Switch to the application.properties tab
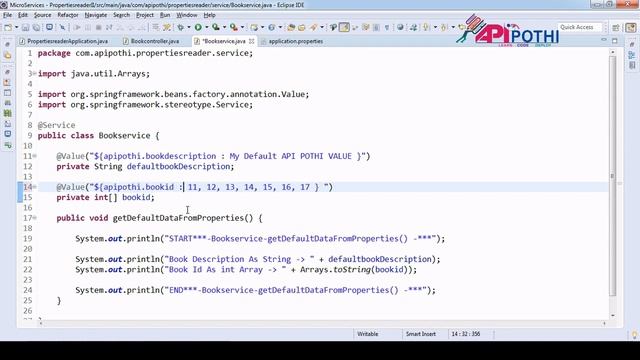640x360 pixels. coord(292,41)
